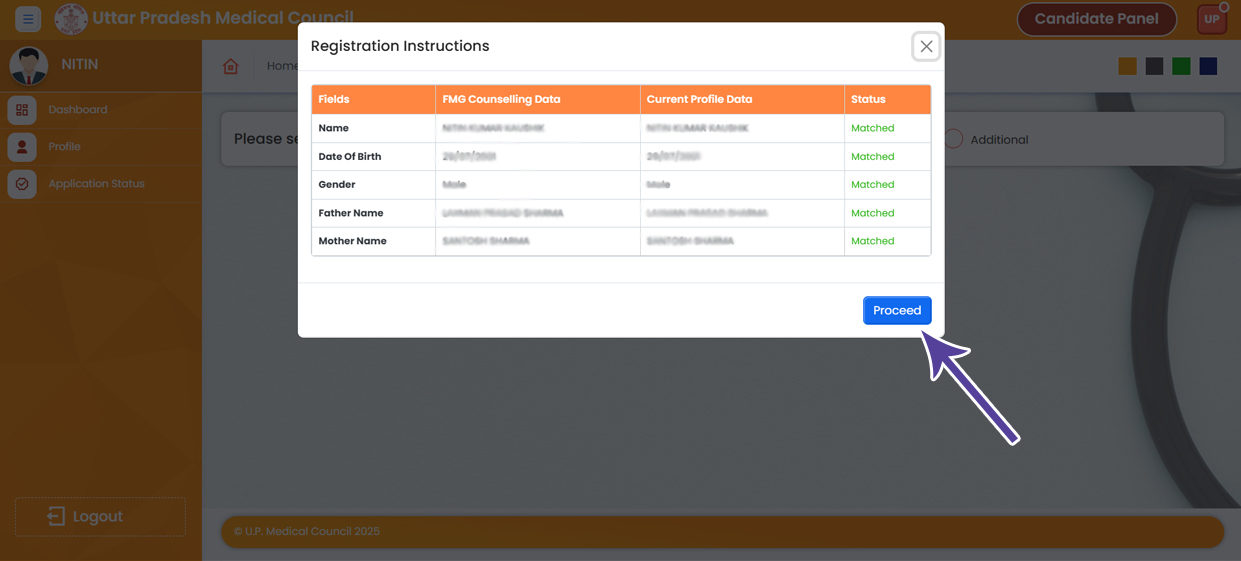This screenshot has width=1241, height=561.
Task: Click the Status column header
Action: (868, 99)
